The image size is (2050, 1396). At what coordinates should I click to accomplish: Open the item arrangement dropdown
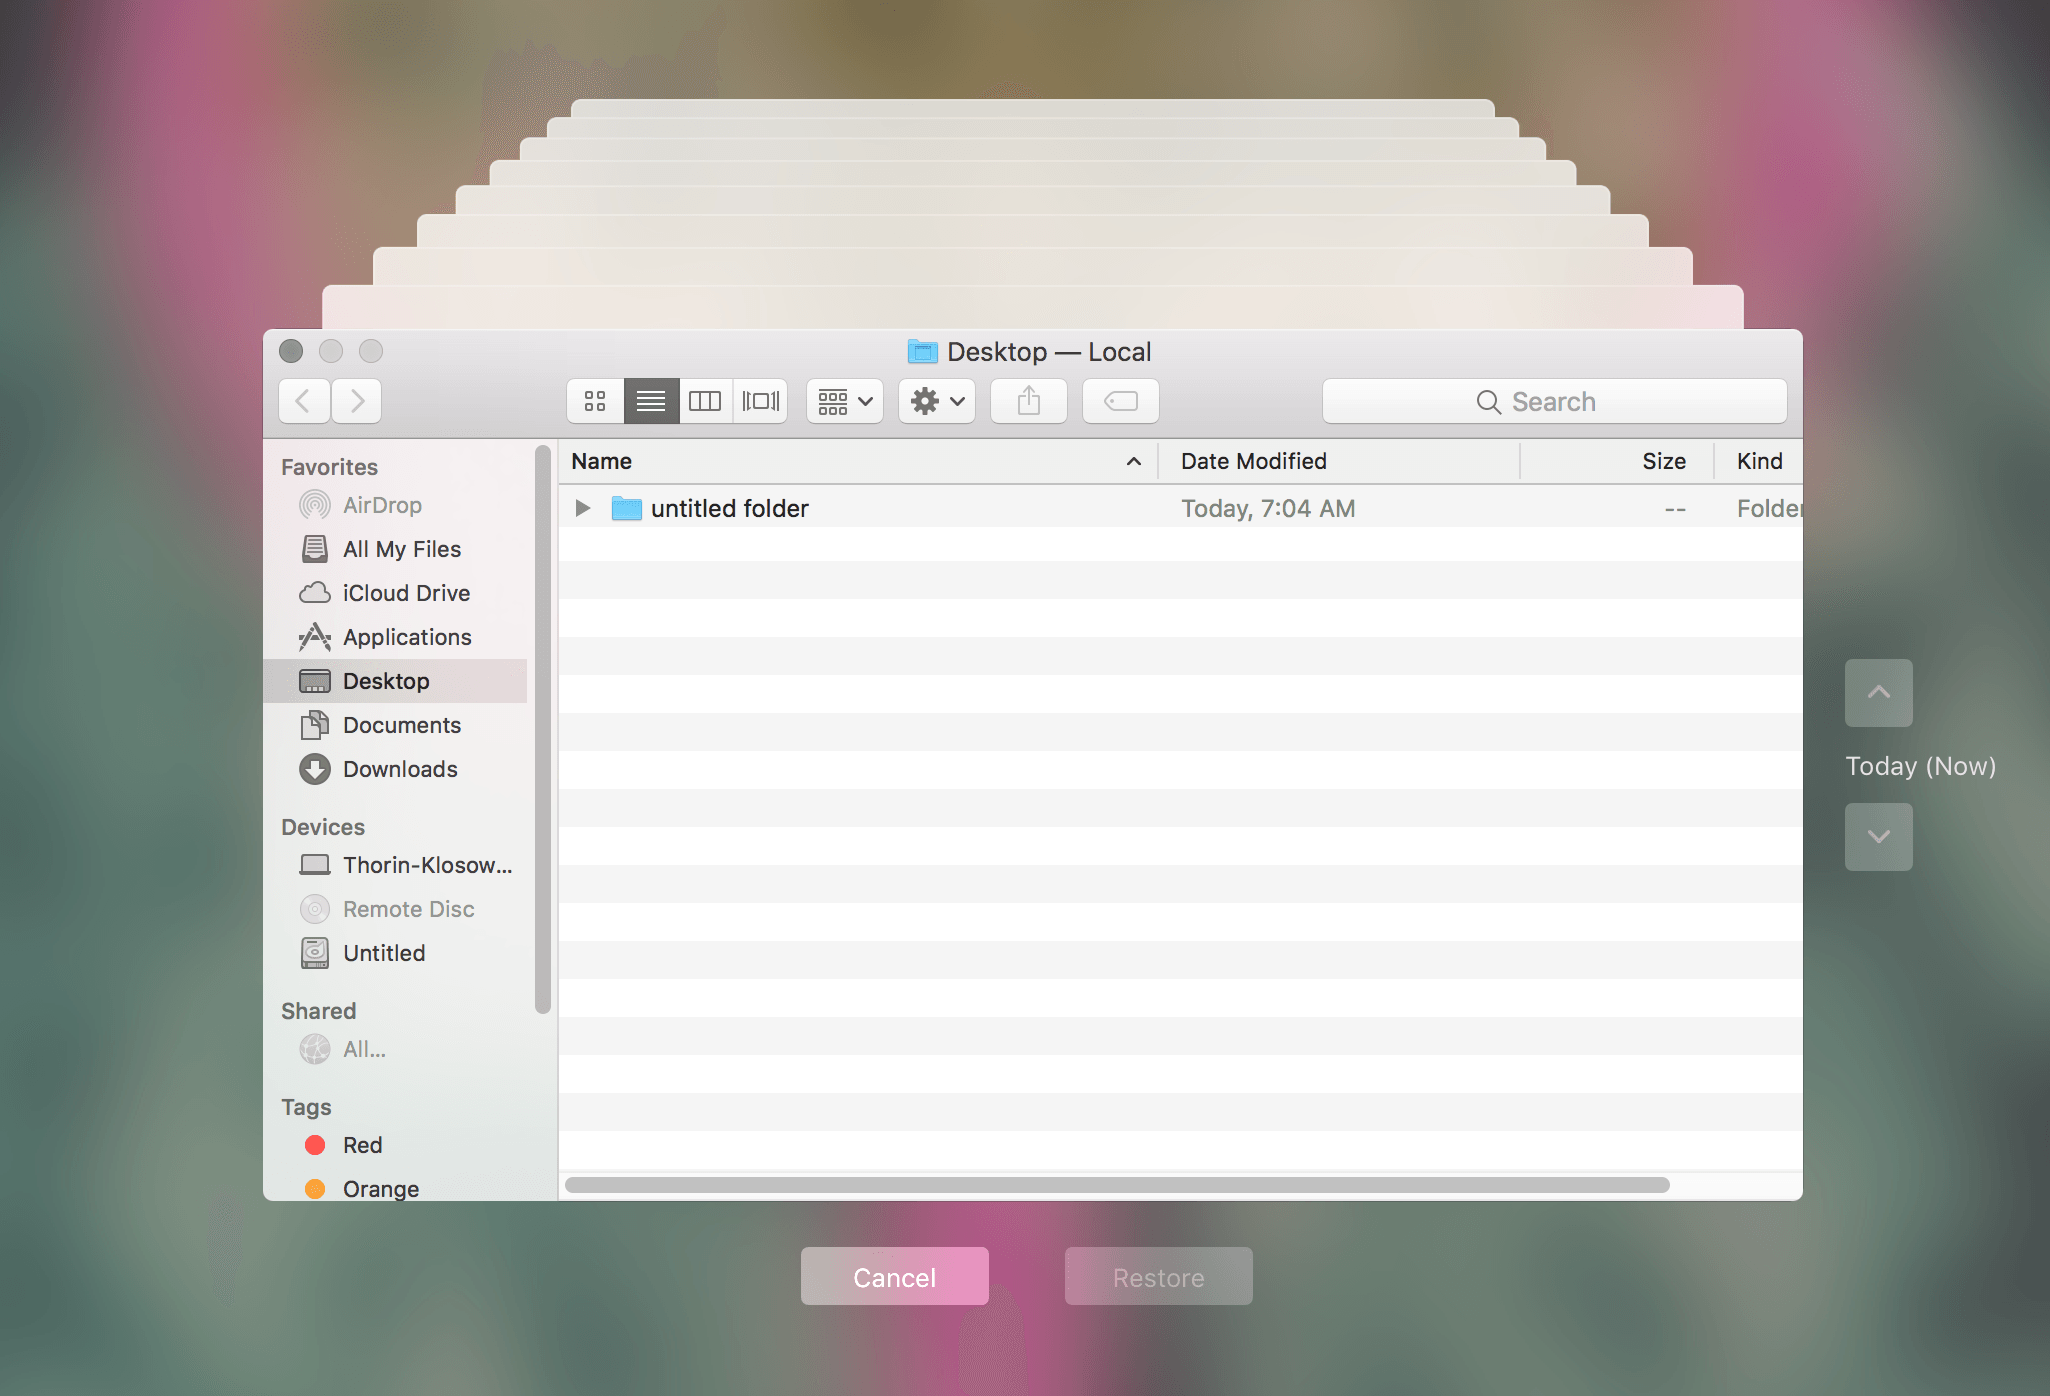click(x=845, y=401)
